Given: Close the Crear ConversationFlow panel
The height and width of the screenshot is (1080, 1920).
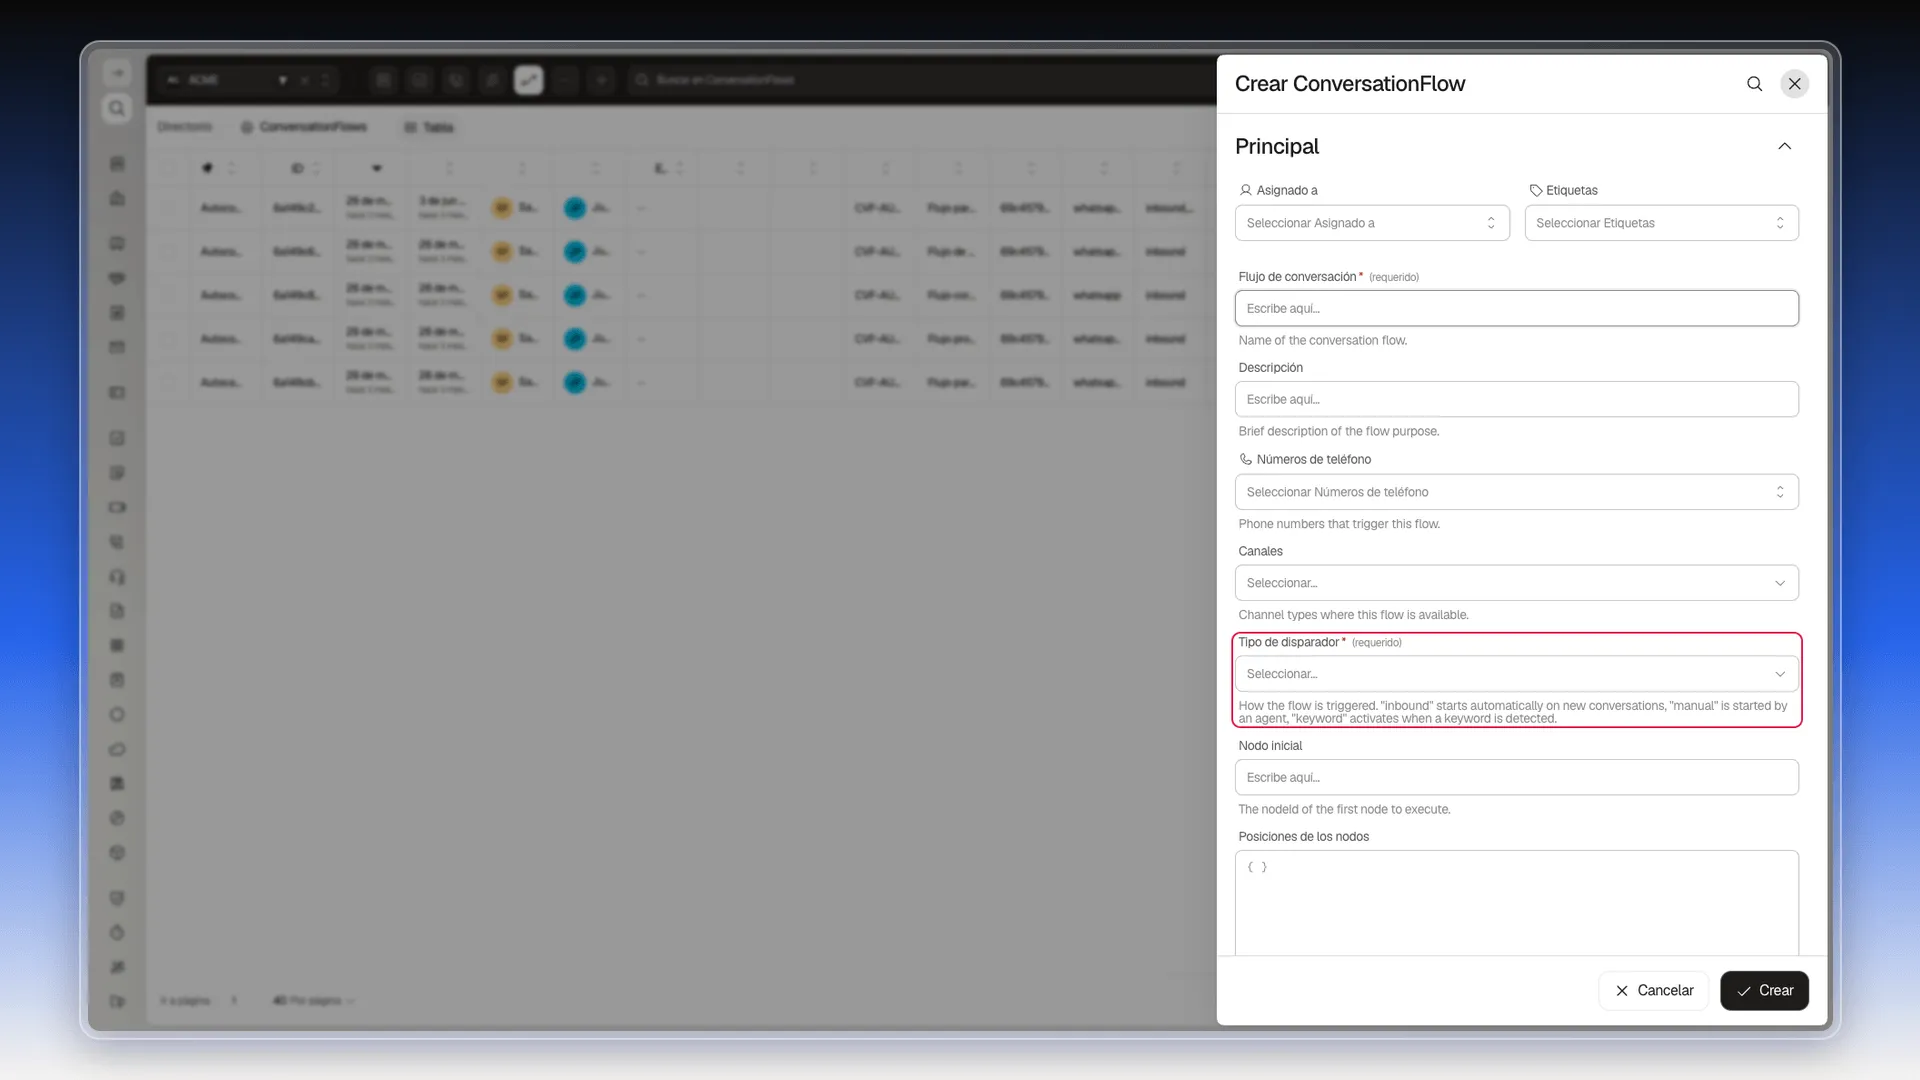Looking at the screenshot, I should (1795, 84).
